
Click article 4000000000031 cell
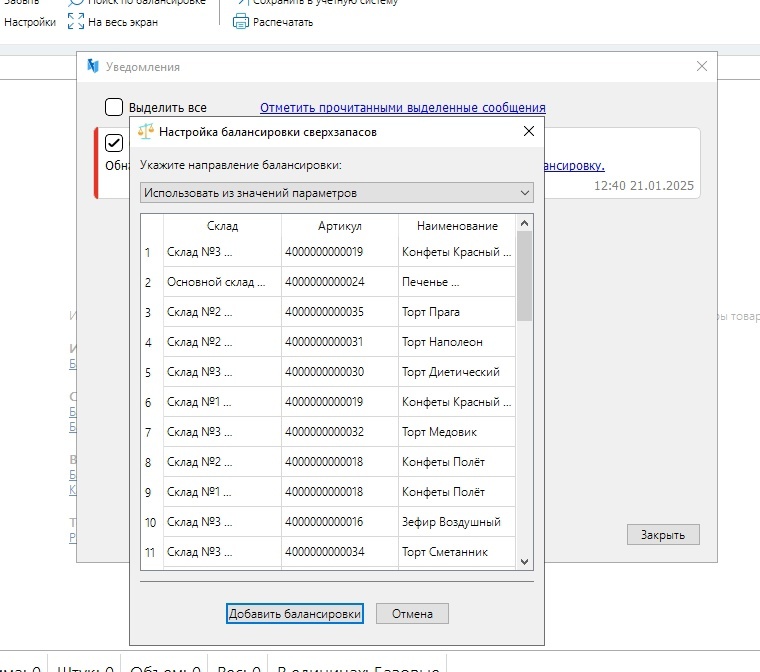coord(340,342)
